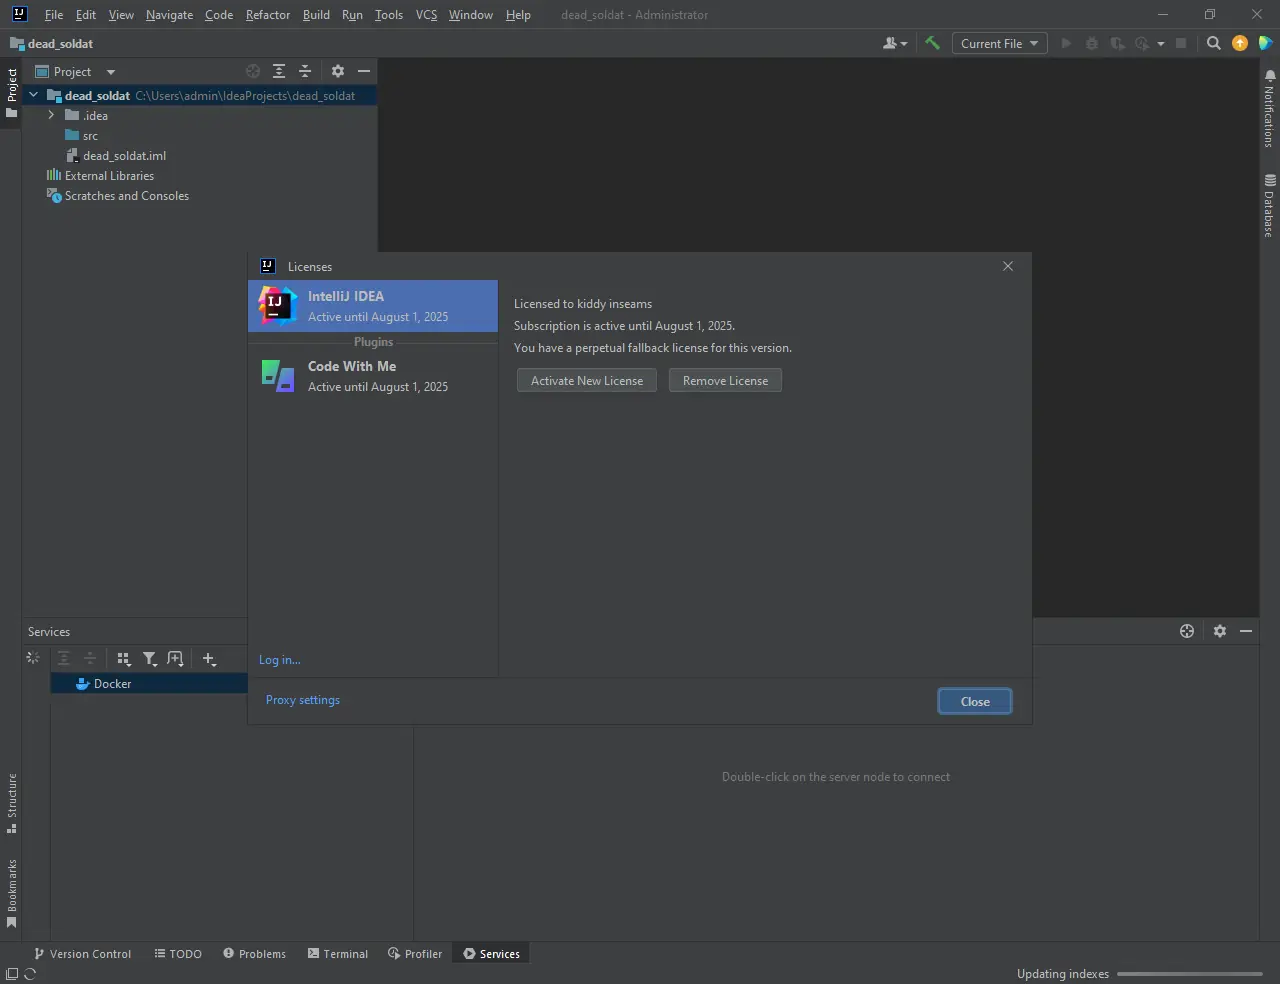Open the Build menu
The width and height of the screenshot is (1280, 984).
[316, 15]
